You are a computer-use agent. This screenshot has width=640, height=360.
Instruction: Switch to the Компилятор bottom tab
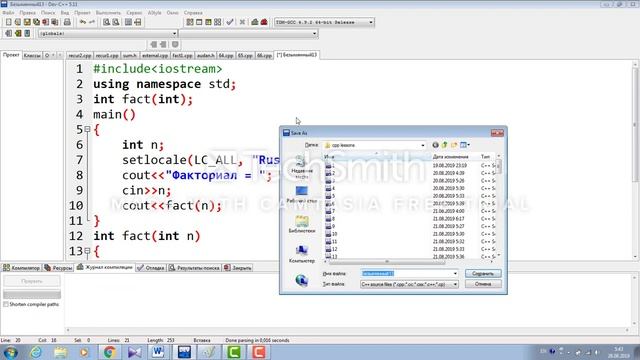(22, 268)
